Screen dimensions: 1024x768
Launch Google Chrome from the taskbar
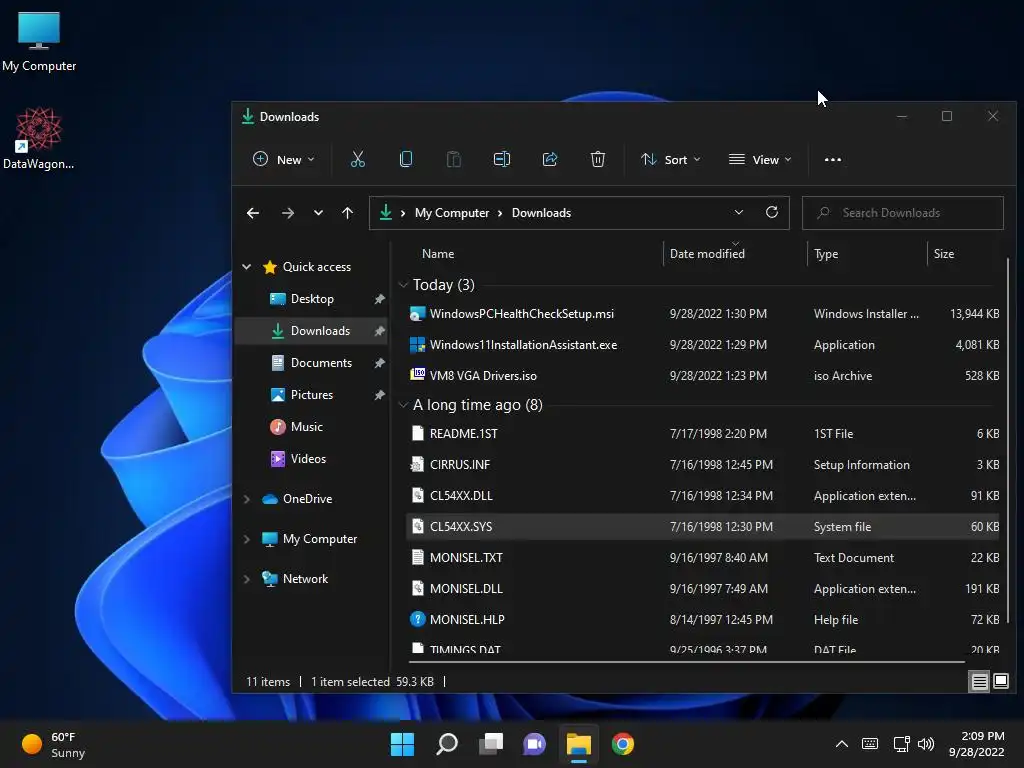(x=623, y=744)
